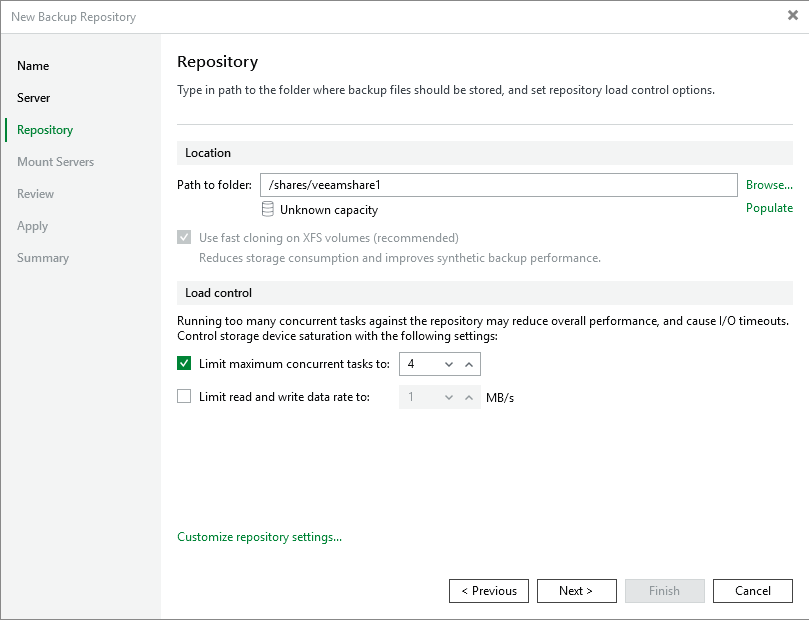Open the Mount Servers step

[x=56, y=162]
